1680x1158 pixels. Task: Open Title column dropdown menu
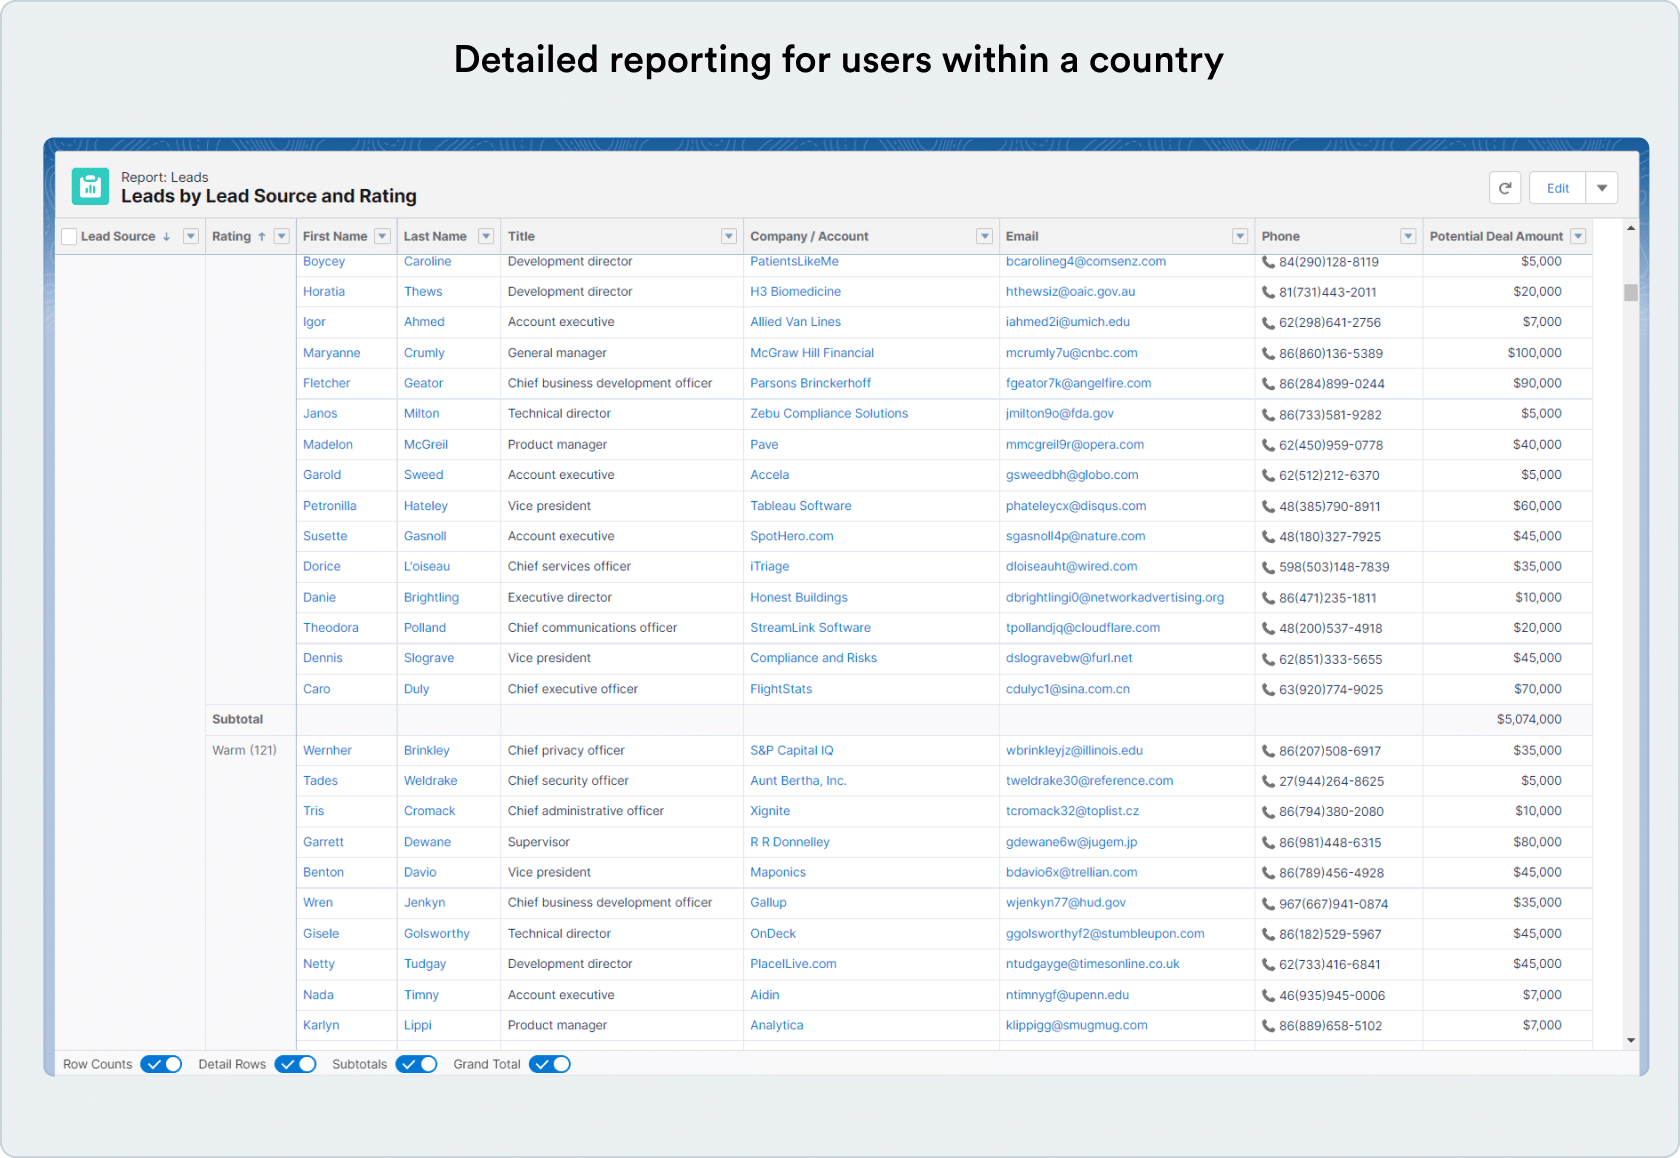click(728, 237)
